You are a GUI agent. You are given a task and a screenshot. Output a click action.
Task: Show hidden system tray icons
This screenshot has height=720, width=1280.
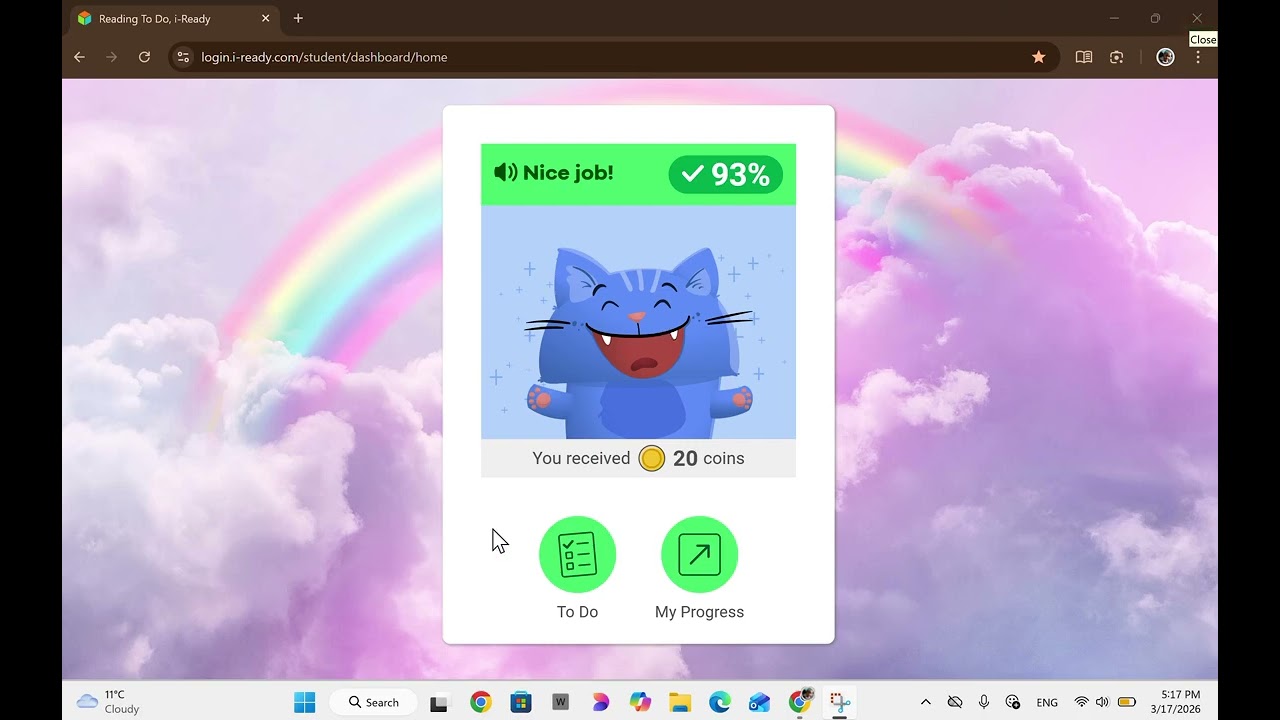click(x=926, y=702)
